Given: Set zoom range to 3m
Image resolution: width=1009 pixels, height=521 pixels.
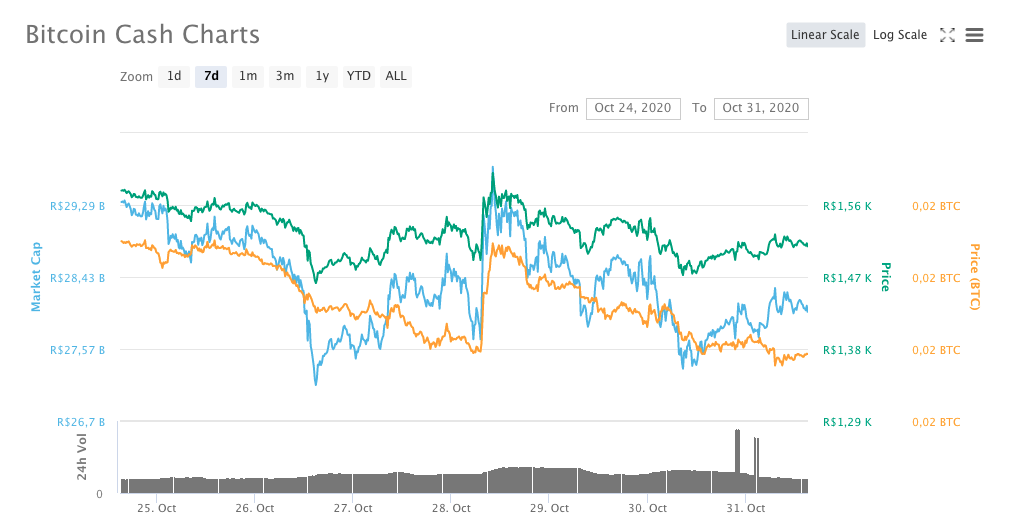Looking at the screenshot, I should point(285,76).
